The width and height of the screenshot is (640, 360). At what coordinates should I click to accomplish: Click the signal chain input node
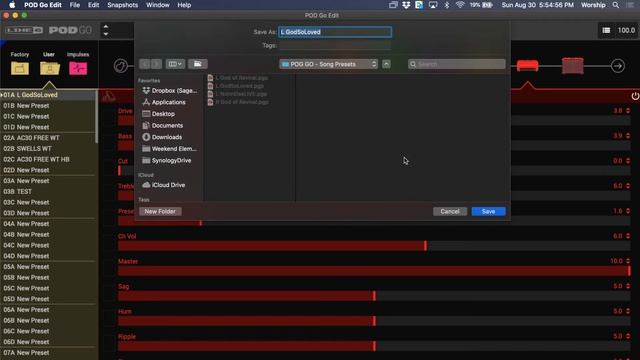pyautogui.click(x=120, y=66)
